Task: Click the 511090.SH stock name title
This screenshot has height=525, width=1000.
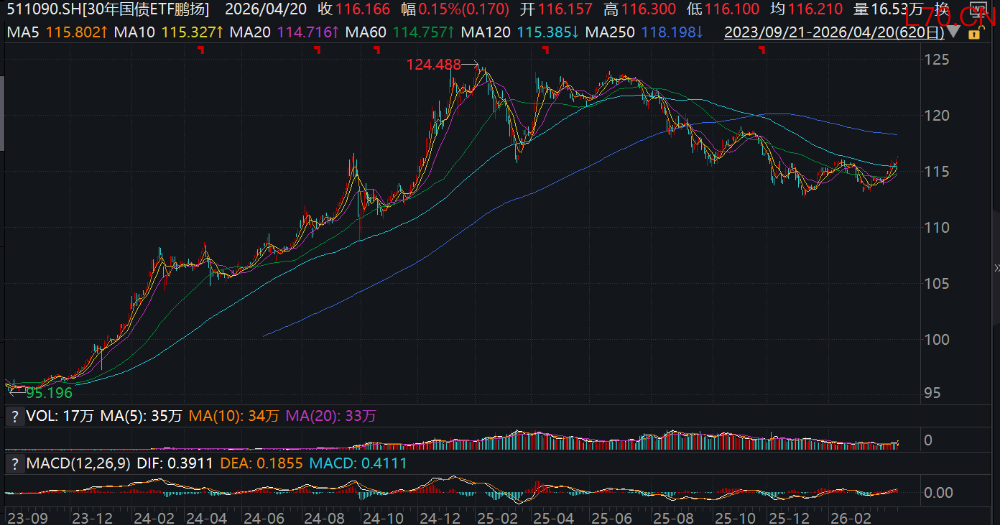Action: [x=108, y=10]
